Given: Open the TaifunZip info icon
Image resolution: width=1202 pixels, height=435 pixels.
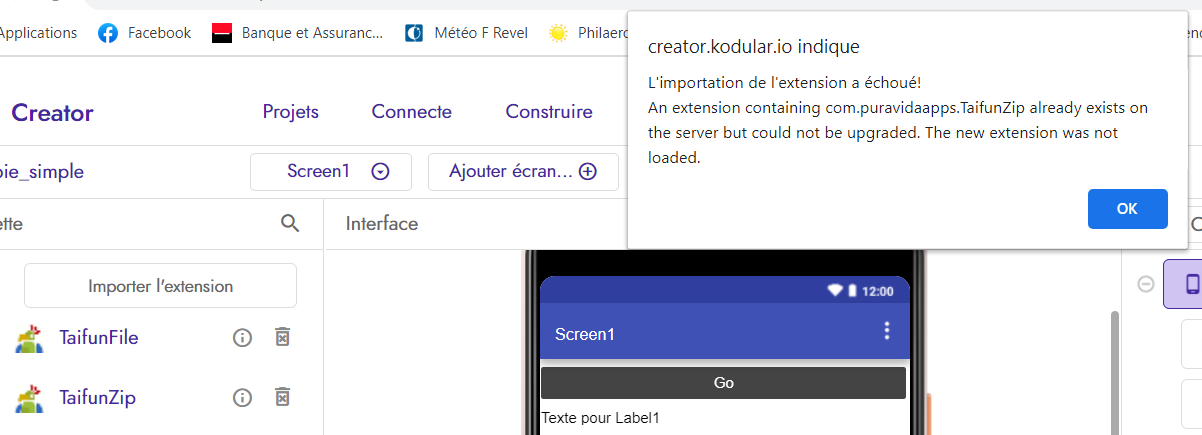Looking at the screenshot, I should (x=242, y=398).
